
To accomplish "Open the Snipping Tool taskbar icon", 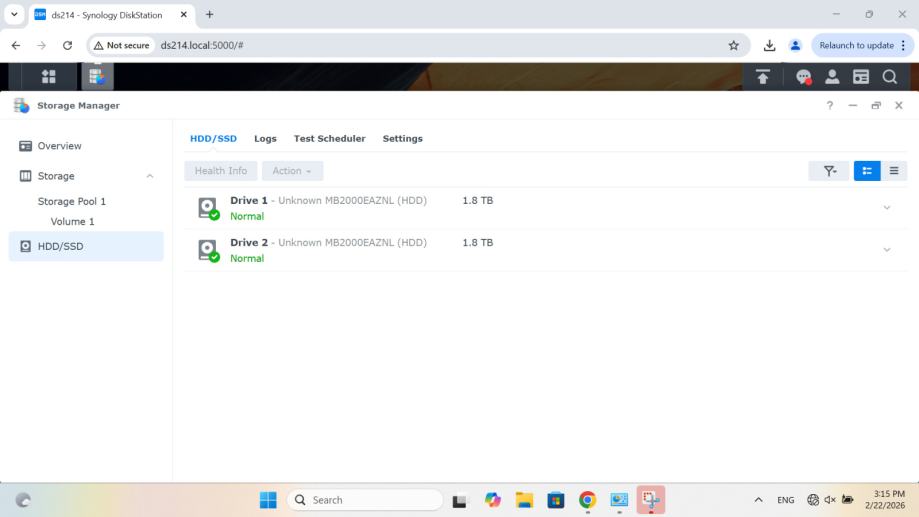I will tap(651, 500).
